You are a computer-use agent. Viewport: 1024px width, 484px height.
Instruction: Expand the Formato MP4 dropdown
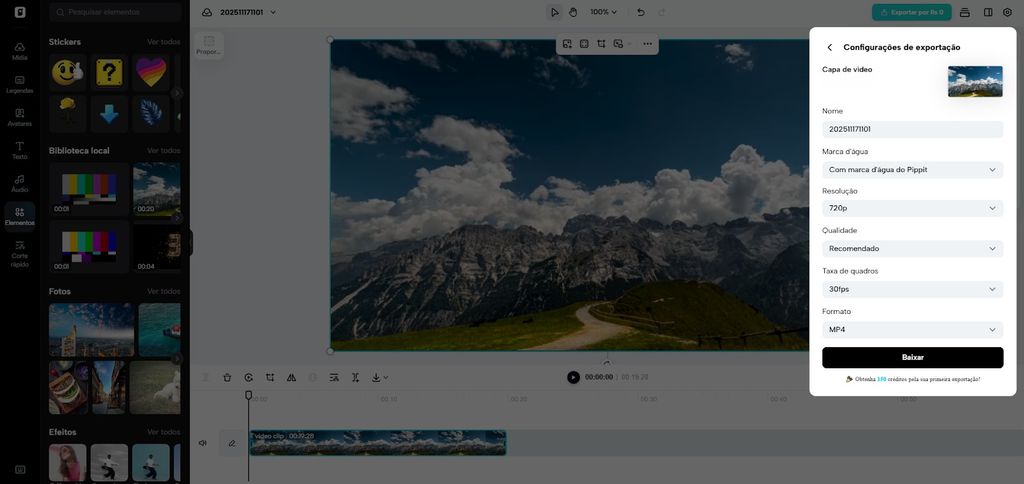[912, 329]
